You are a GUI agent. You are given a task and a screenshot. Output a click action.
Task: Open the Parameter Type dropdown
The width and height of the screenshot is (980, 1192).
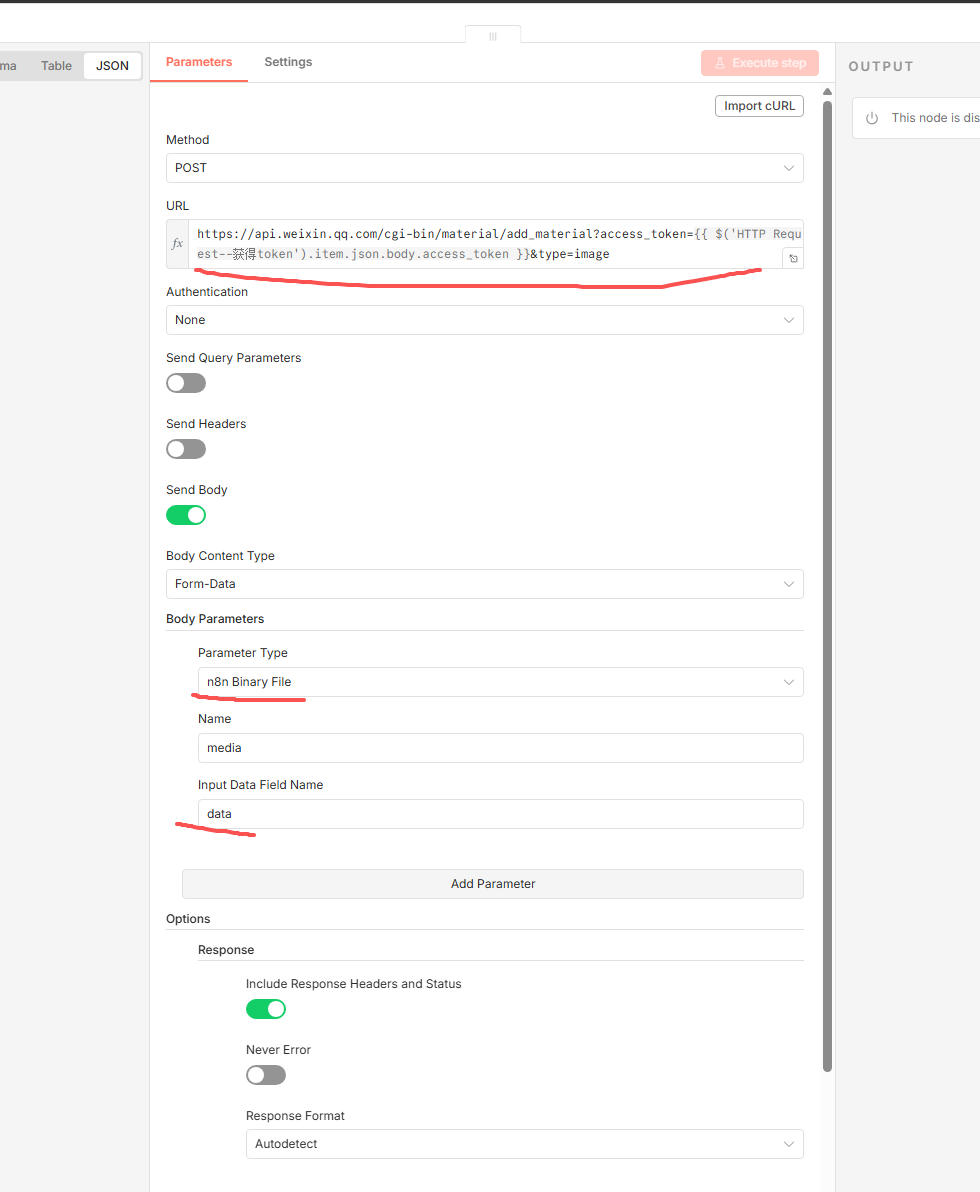pyautogui.click(x=500, y=682)
